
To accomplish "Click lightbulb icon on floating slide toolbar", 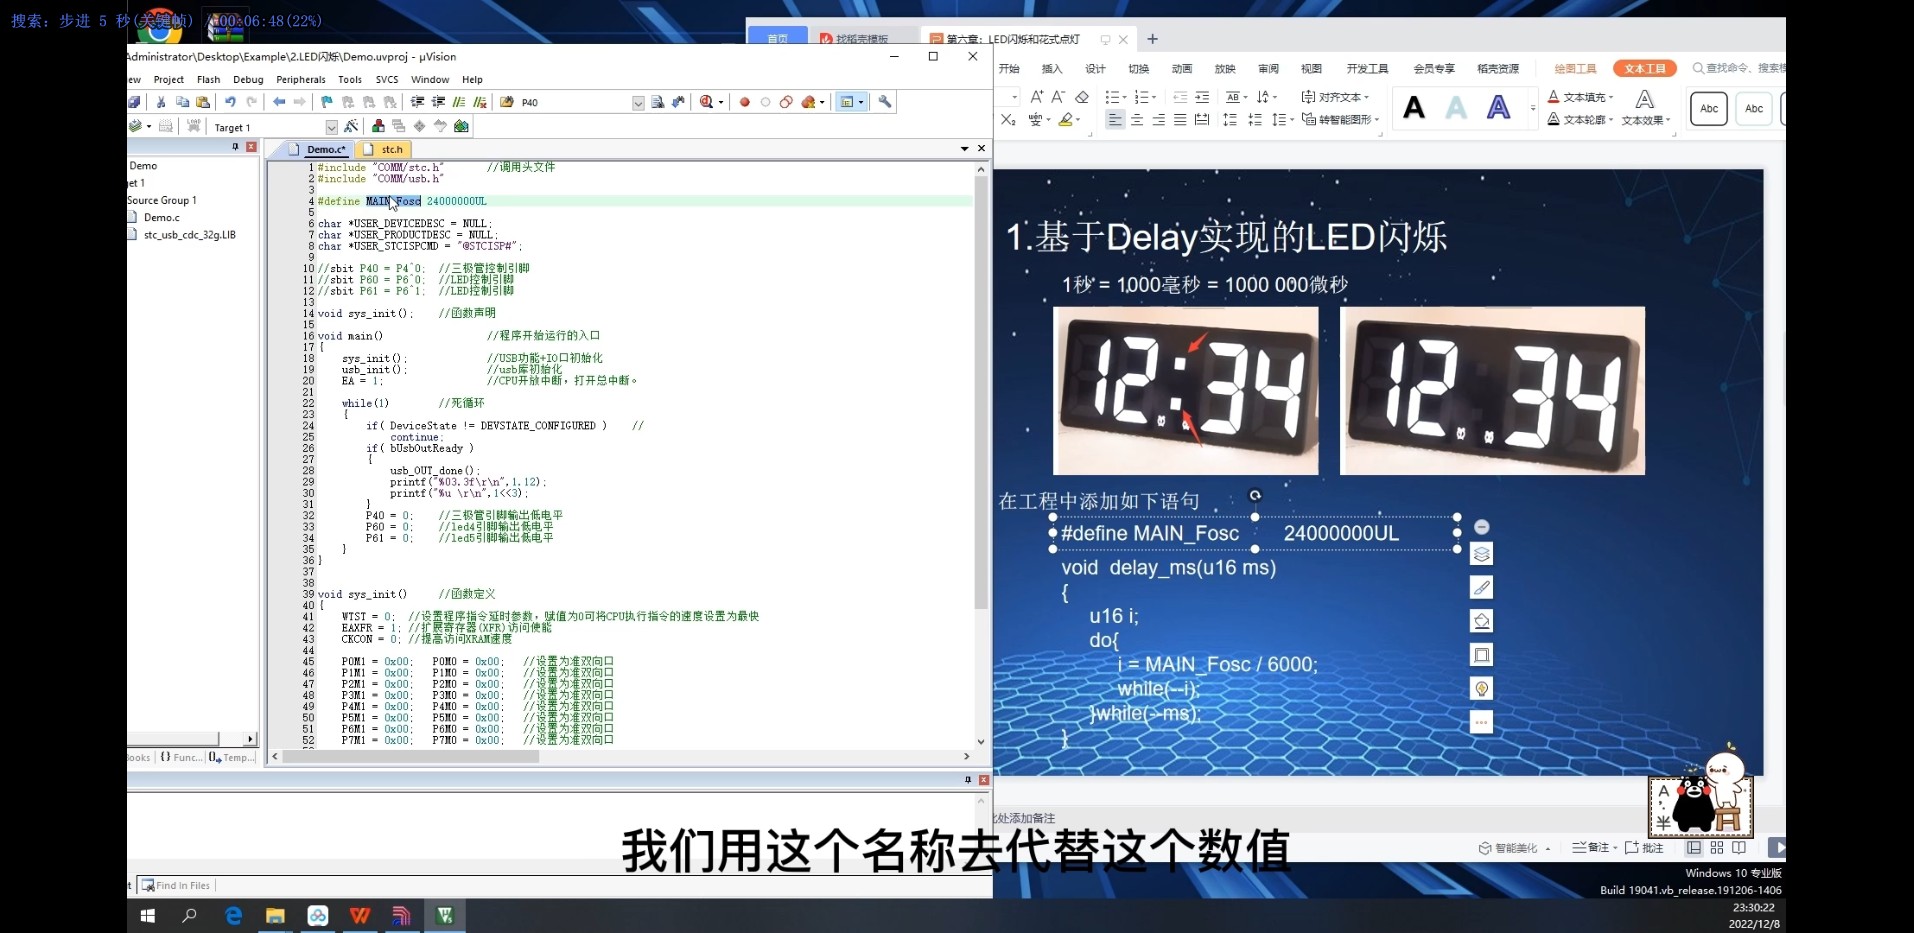I will pos(1482,689).
